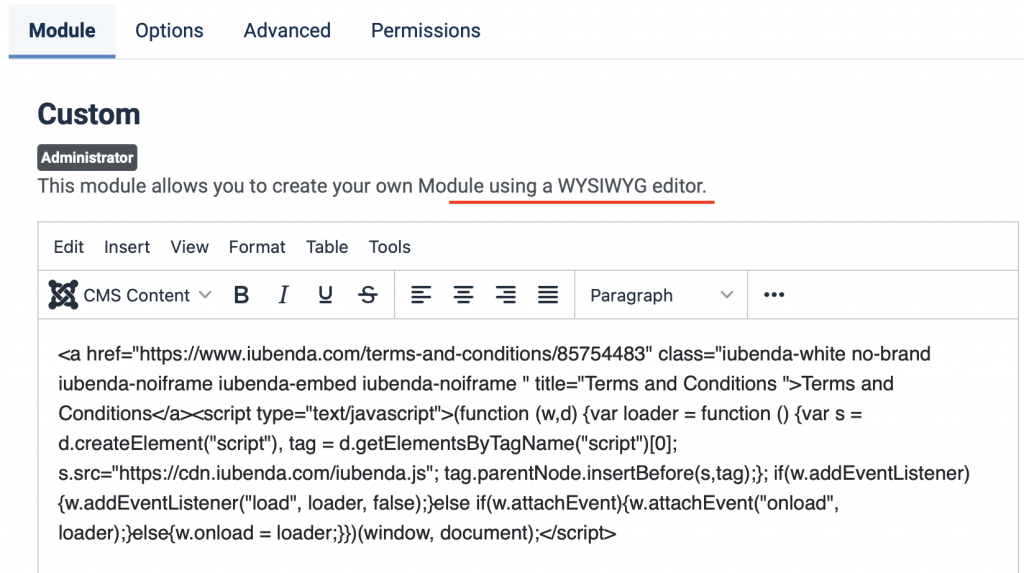Switch to the Options tab
Viewport: 1024px width, 573px height.
169,31
